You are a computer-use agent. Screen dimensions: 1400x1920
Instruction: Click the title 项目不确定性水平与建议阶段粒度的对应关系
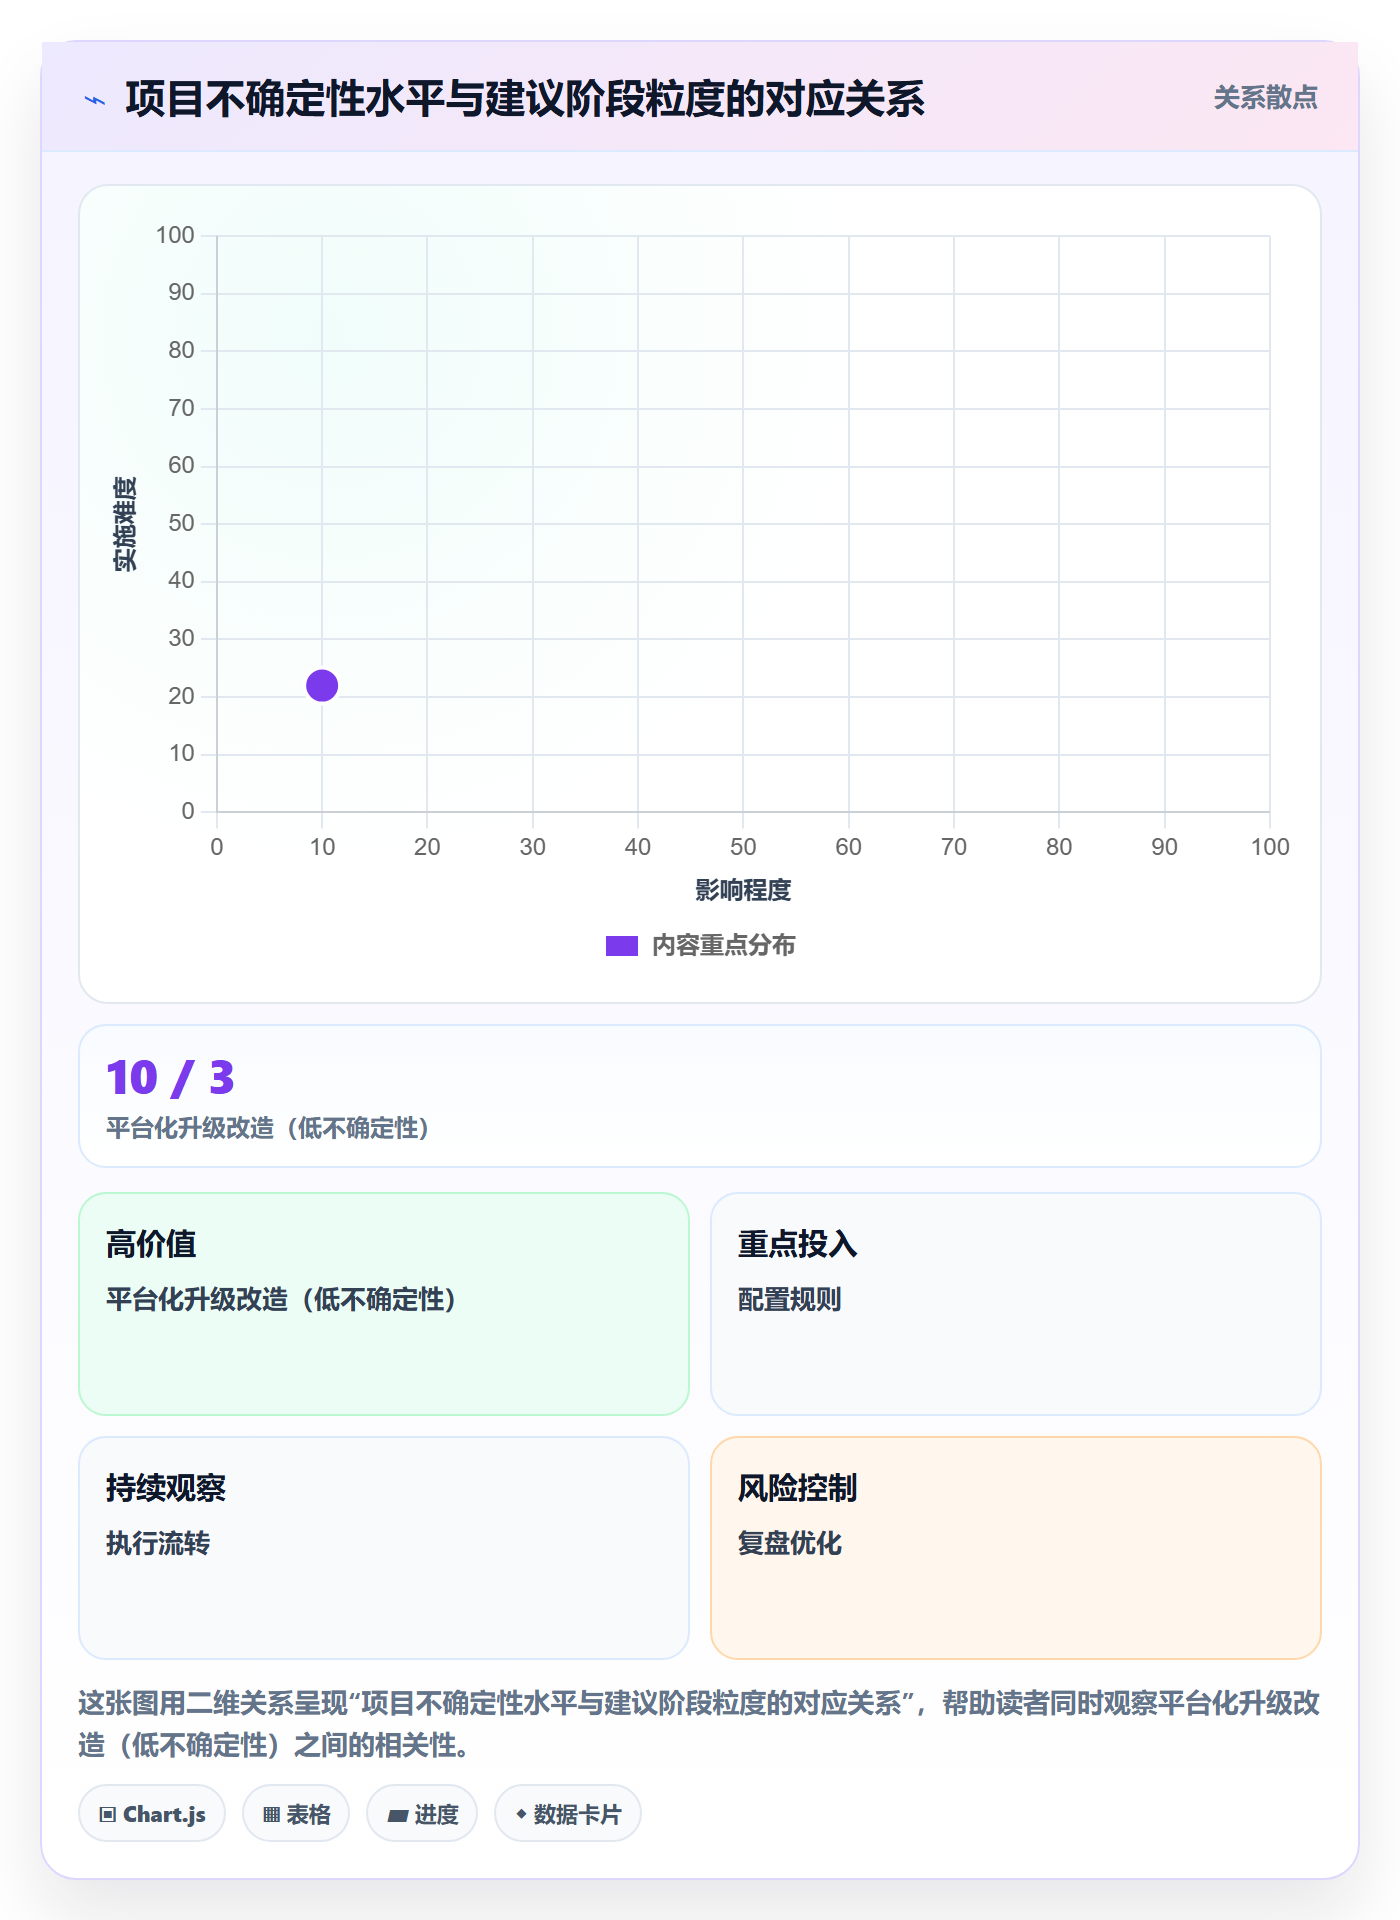pos(525,99)
